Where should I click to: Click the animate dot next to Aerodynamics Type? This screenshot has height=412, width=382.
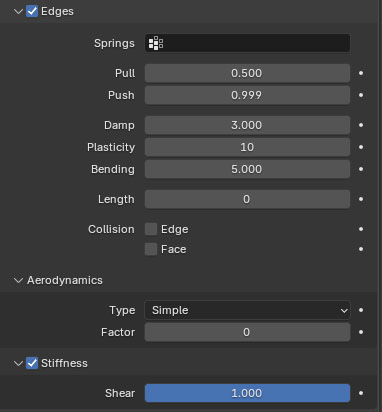361,310
